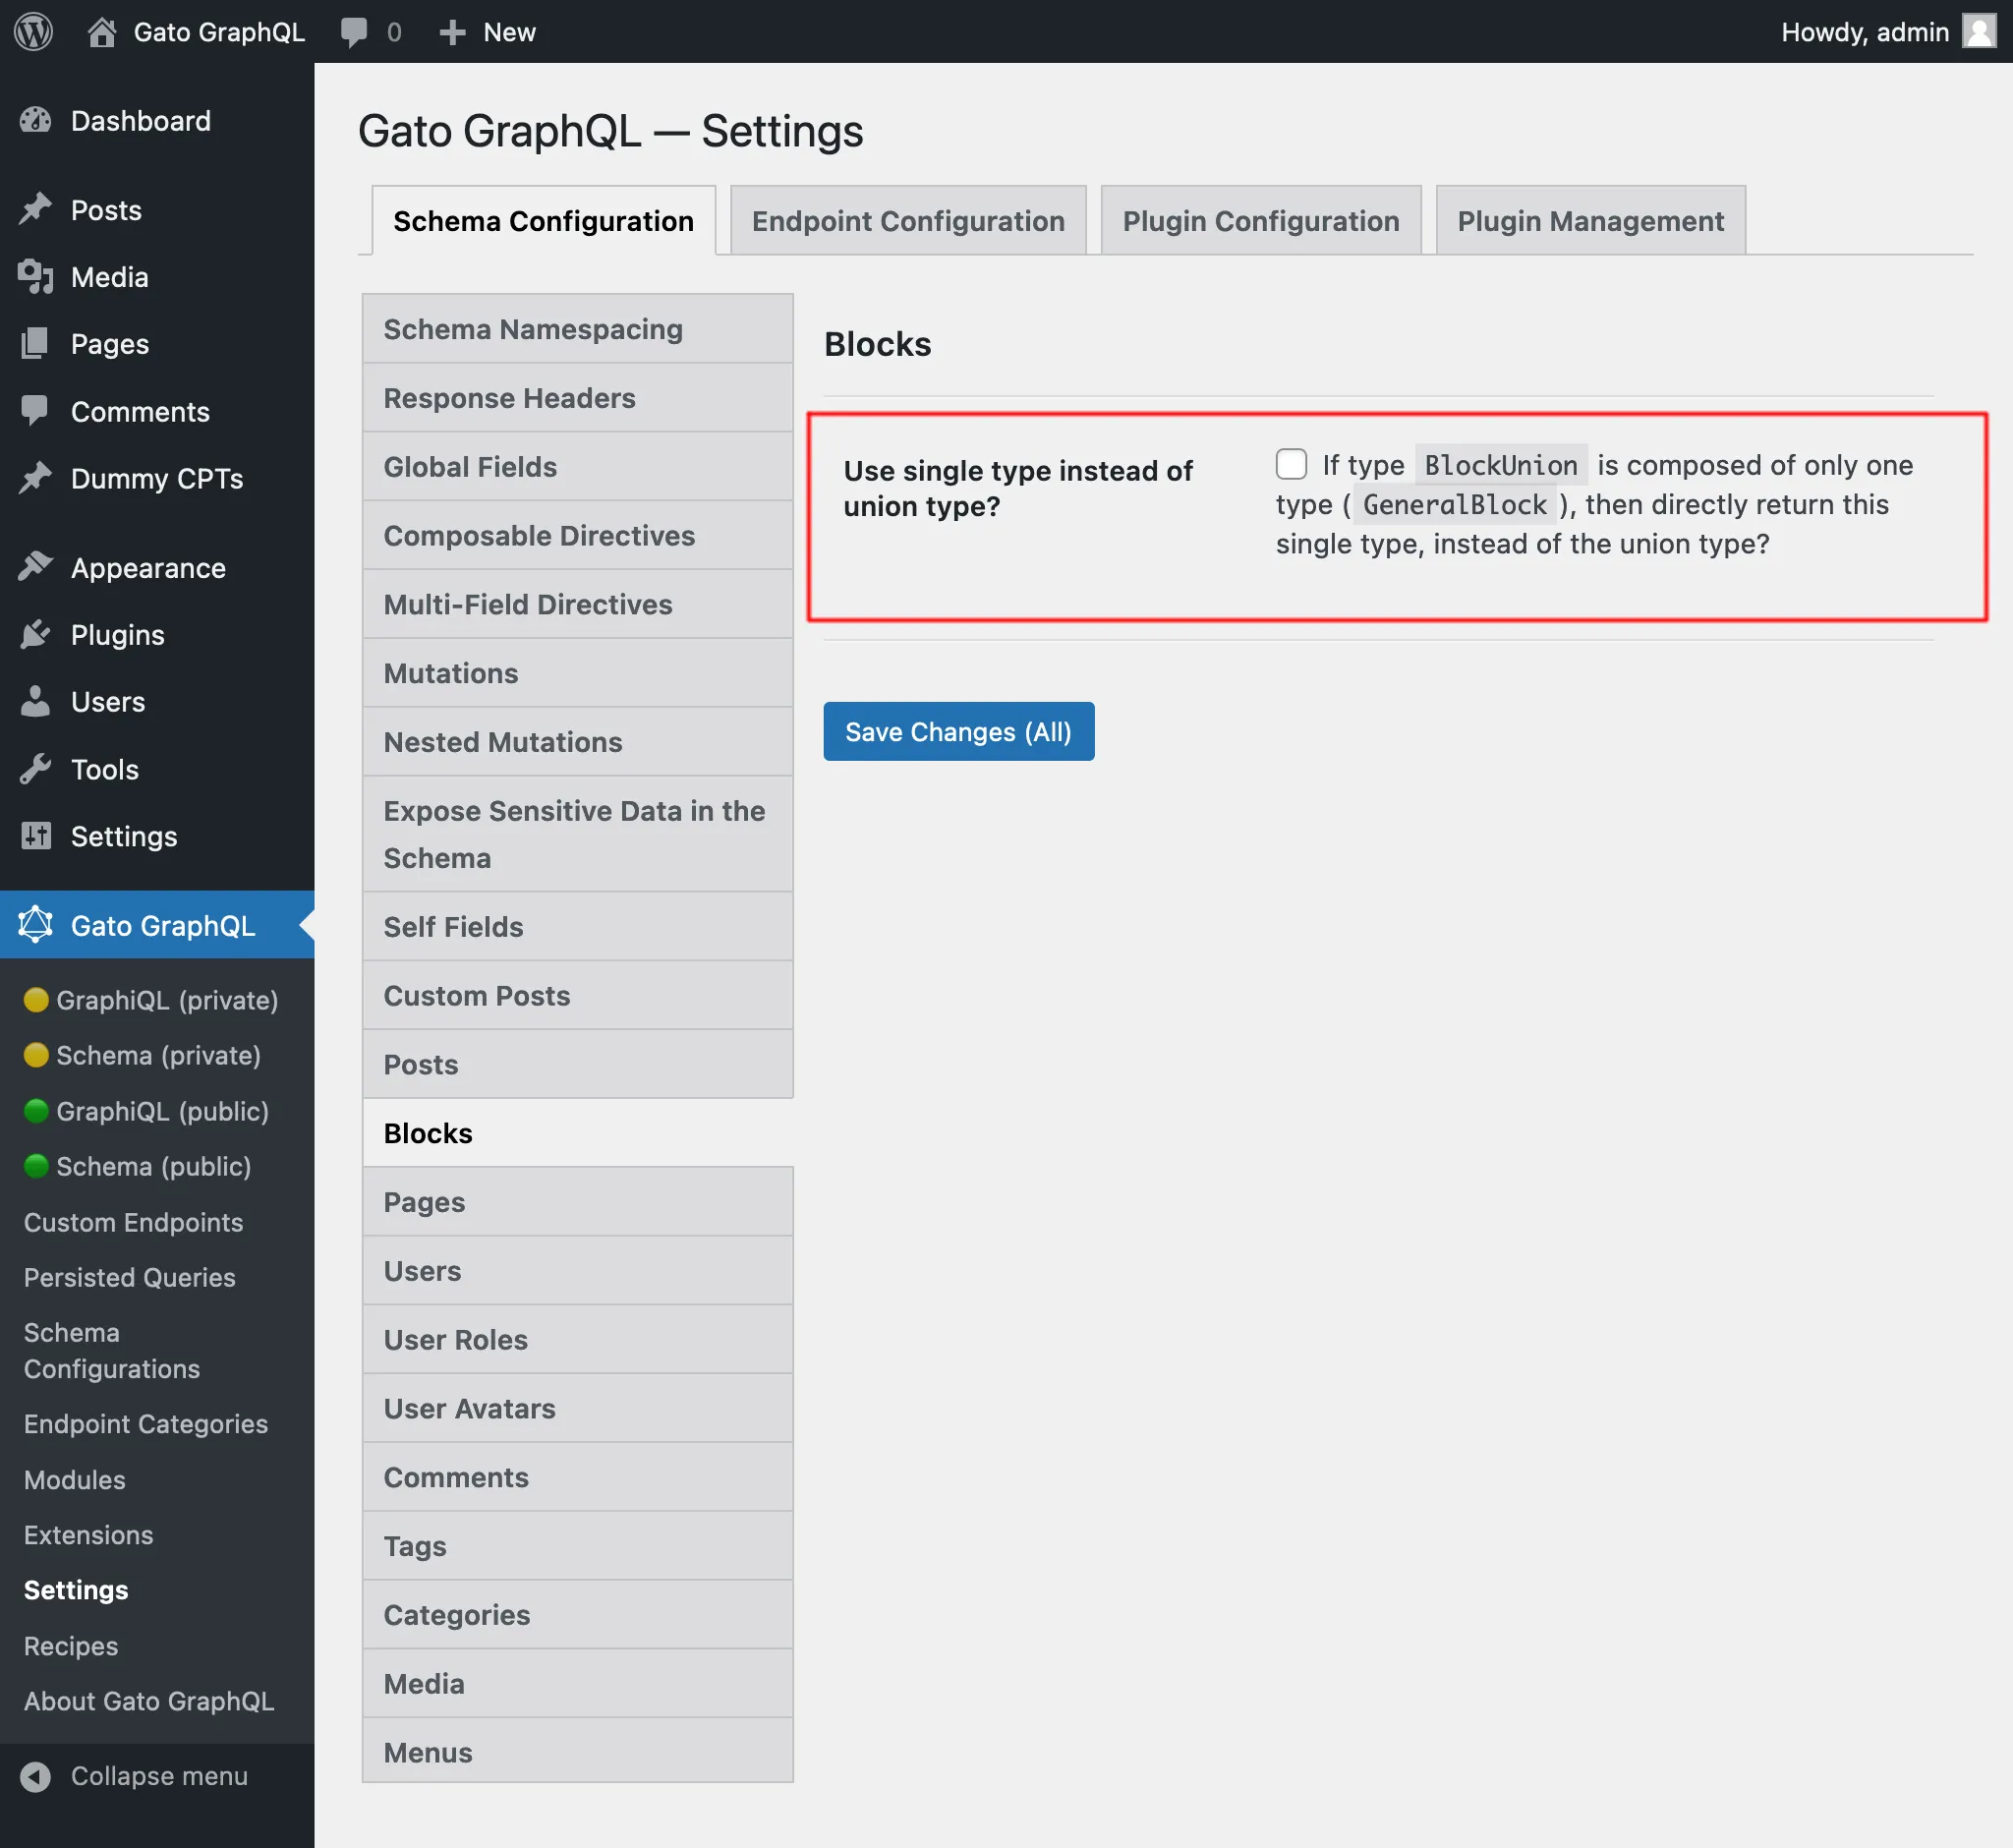Click the Appearance brush icon
This screenshot has width=2013, height=1848.
(x=35, y=567)
